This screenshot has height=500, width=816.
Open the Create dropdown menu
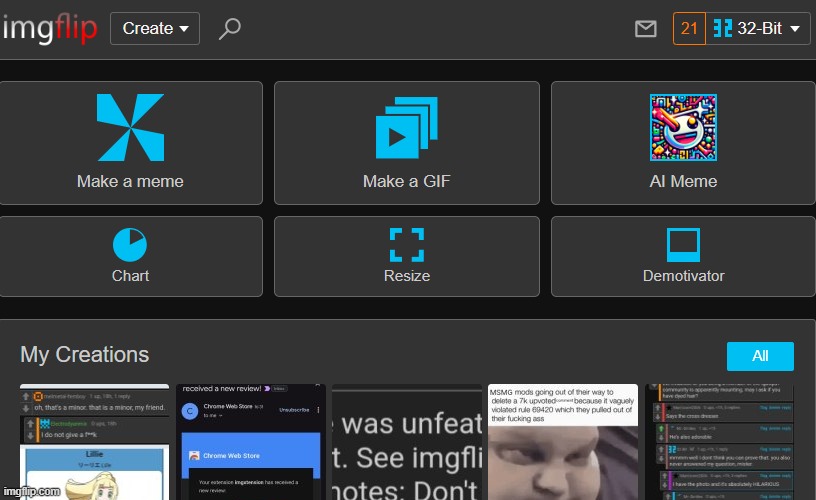[x=155, y=29]
